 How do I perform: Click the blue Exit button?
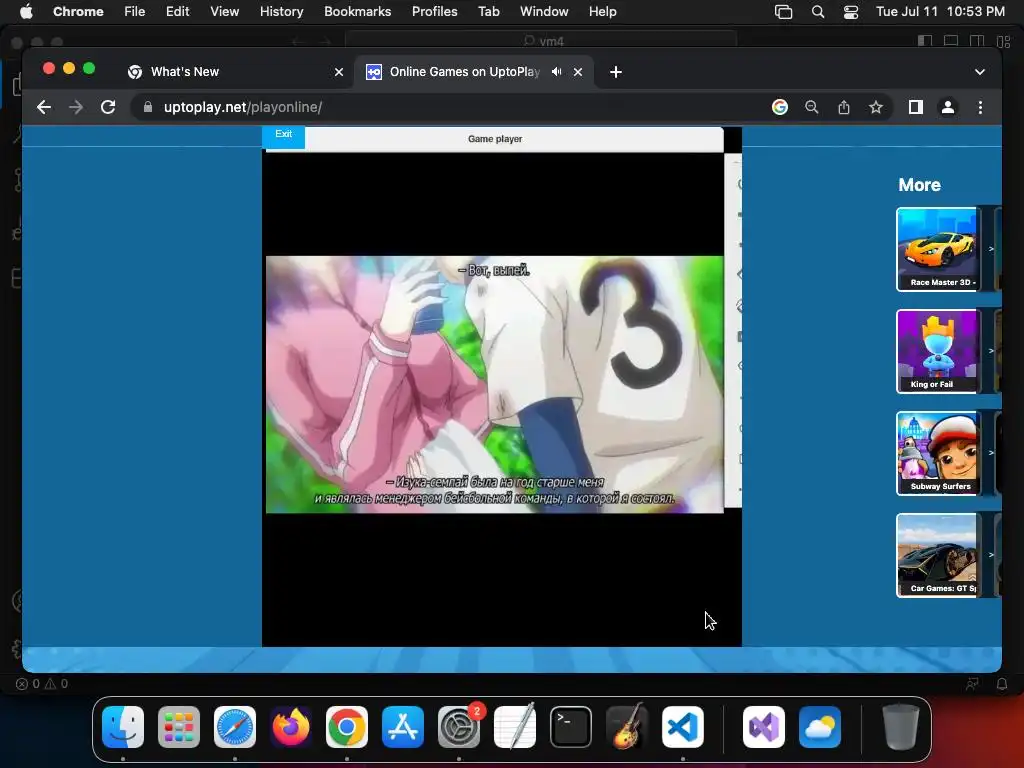click(x=283, y=136)
